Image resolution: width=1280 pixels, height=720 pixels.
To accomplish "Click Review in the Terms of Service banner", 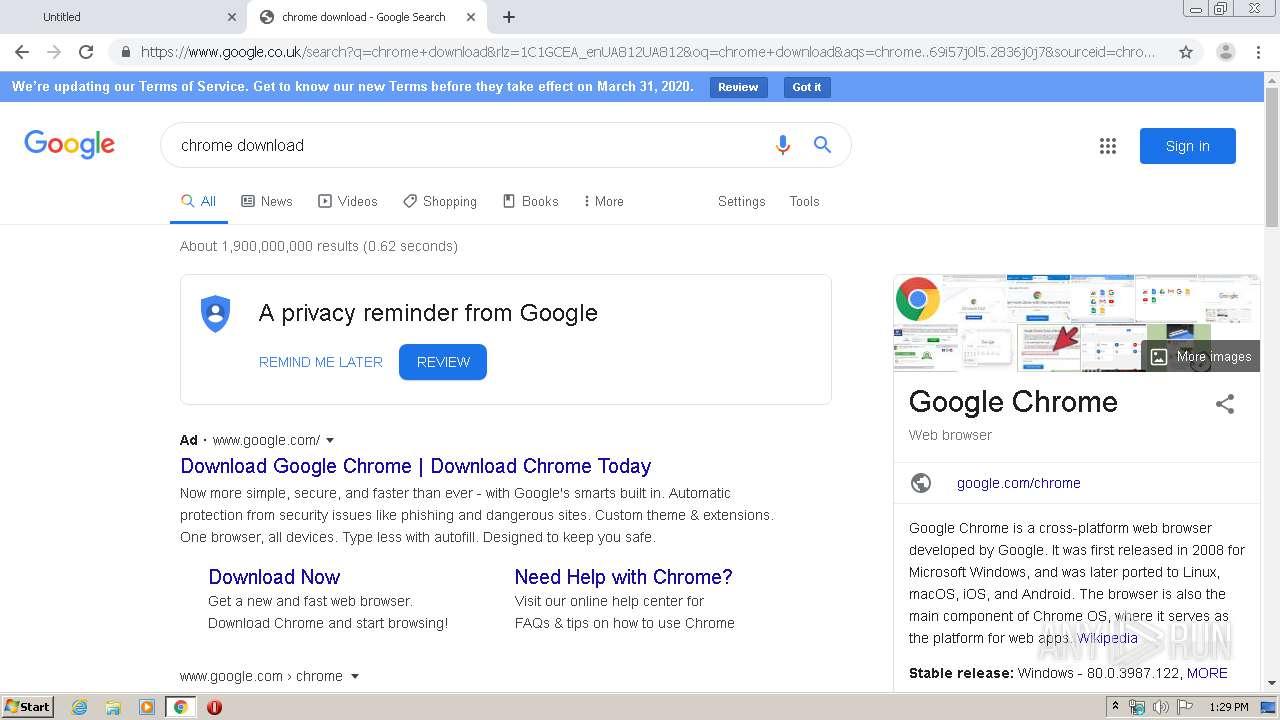I will click(x=738, y=87).
